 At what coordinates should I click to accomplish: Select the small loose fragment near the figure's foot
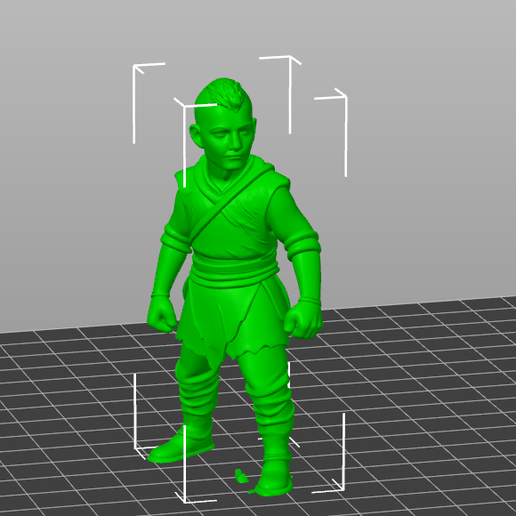point(241,476)
